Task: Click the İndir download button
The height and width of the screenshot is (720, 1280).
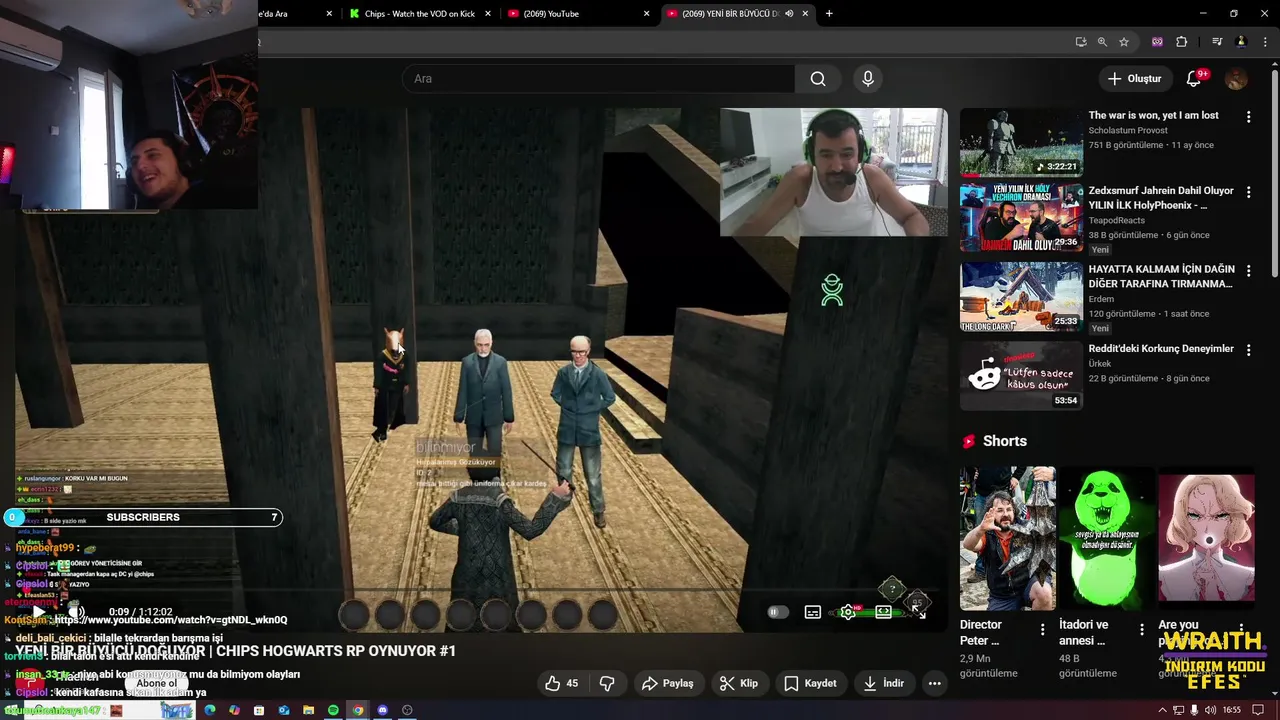Action: [883, 683]
